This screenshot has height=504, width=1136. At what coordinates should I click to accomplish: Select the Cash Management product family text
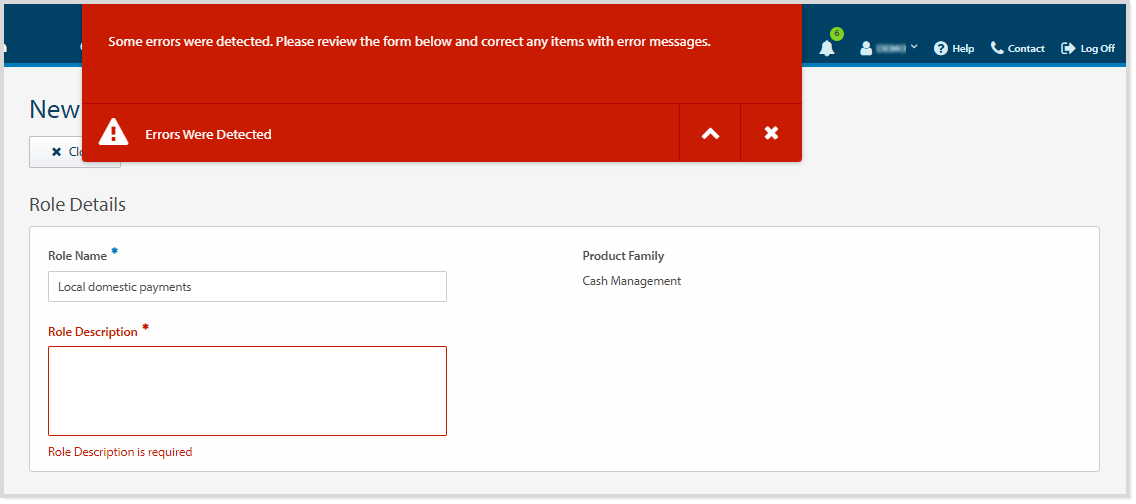[631, 281]
